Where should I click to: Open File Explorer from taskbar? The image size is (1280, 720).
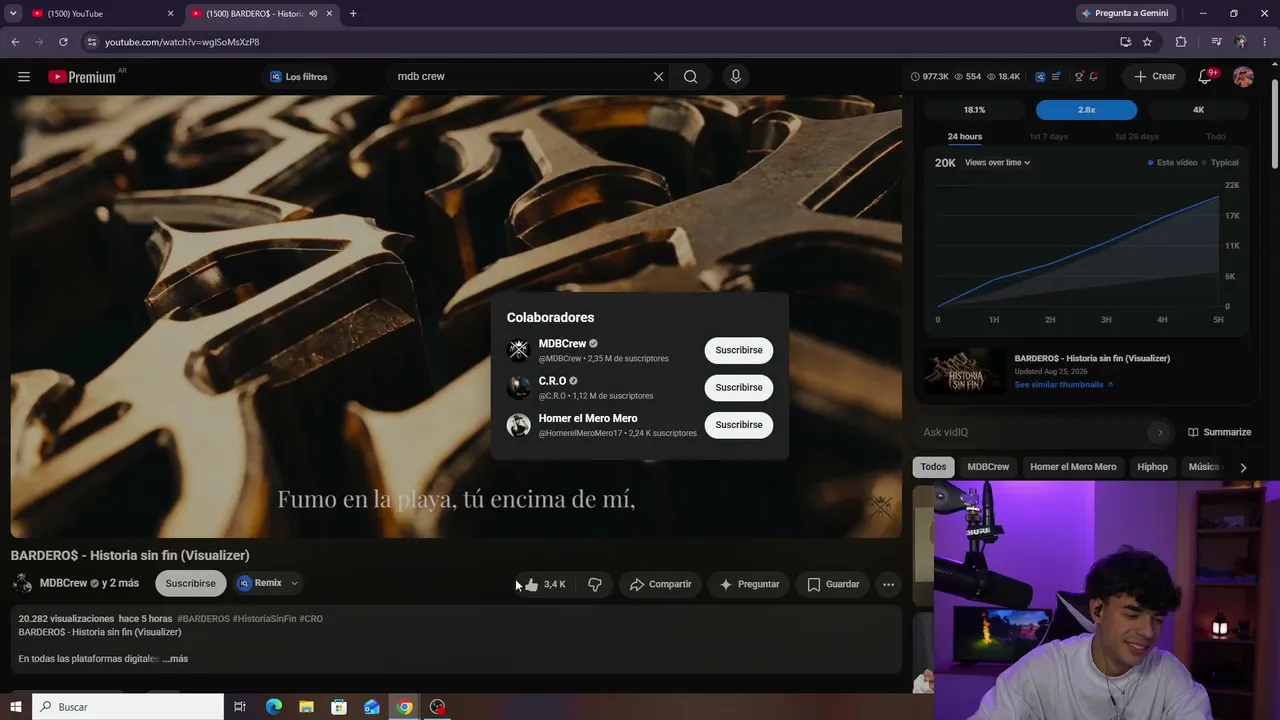[306, 707]
